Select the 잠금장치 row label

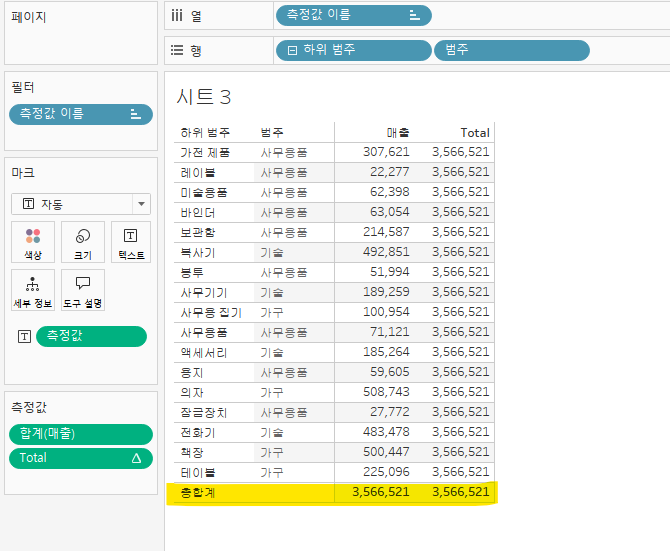click(x=203, y=413)
